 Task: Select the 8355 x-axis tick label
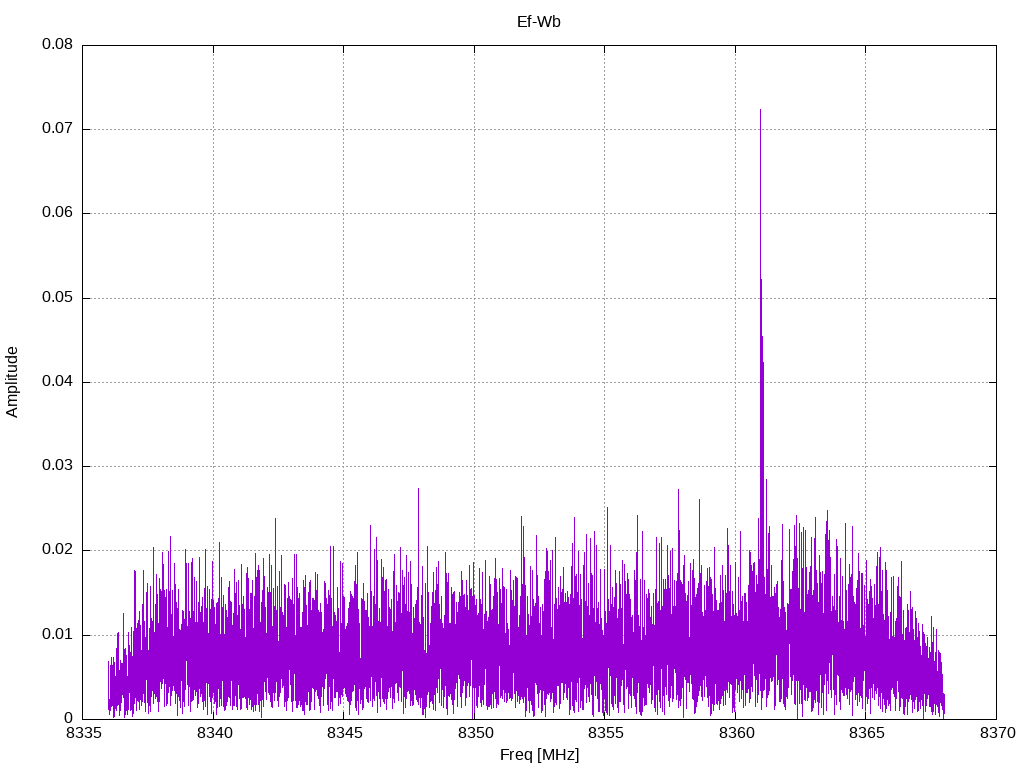coord(605,734)
